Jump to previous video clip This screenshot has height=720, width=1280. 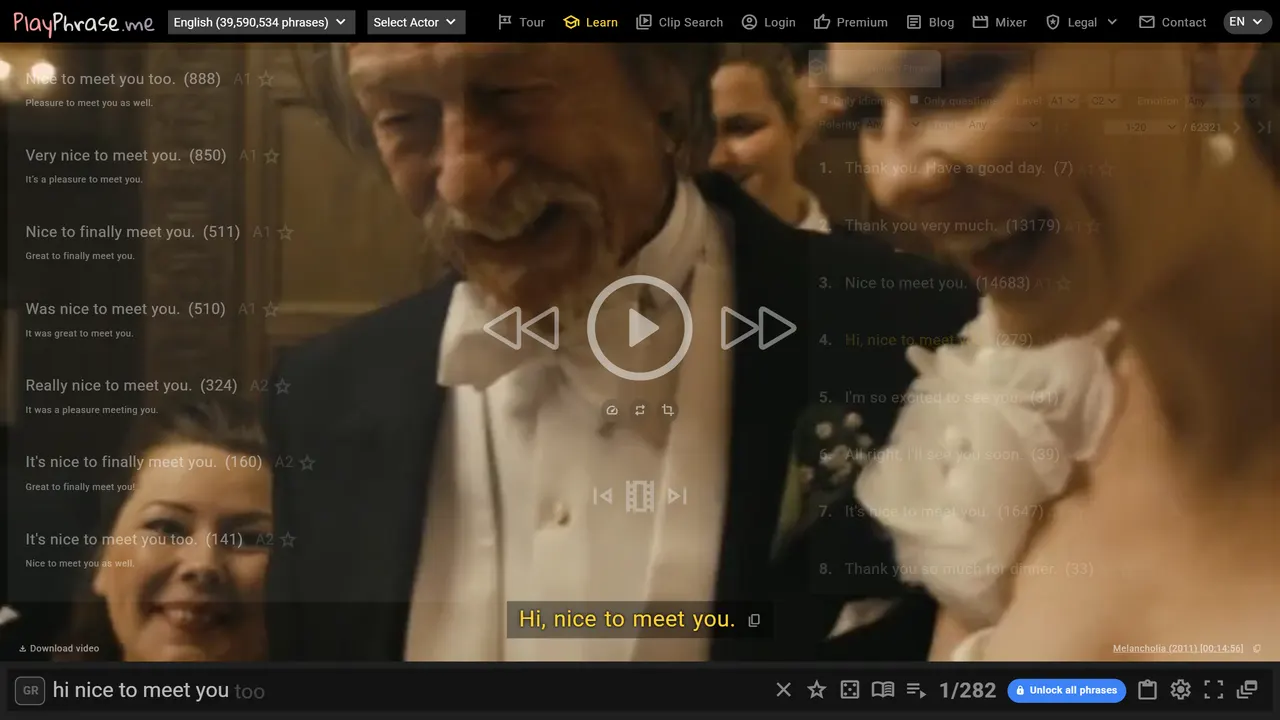[602, 496]
